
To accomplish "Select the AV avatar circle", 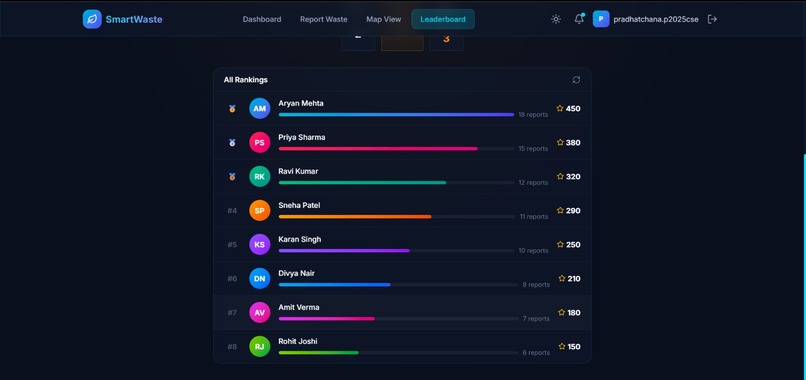I will tap(260, 312).
